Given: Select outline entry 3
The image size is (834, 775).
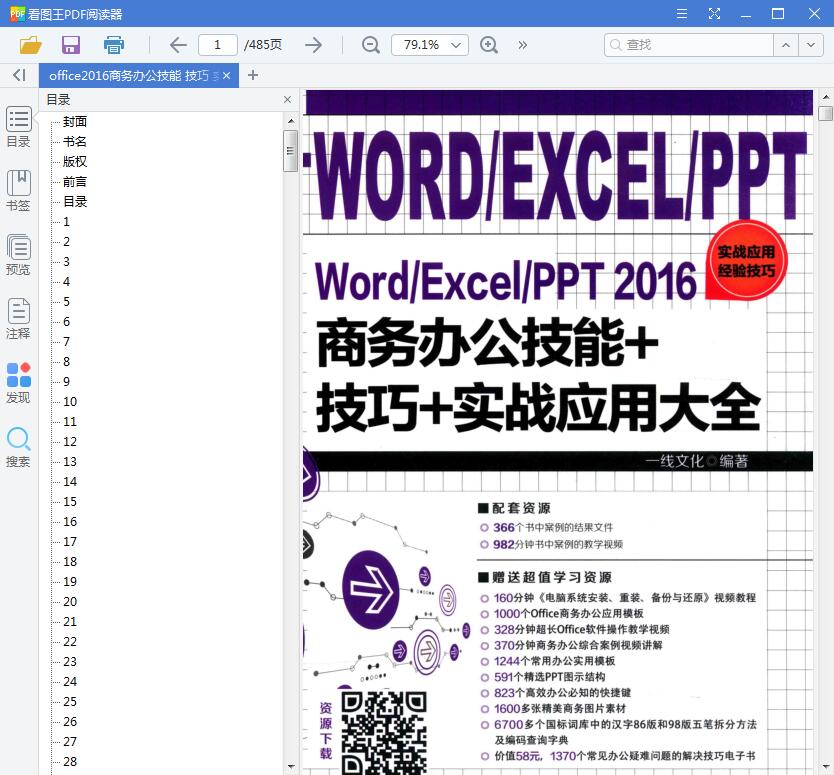Looking at the screenshot, I should click(x=66, y=261).
